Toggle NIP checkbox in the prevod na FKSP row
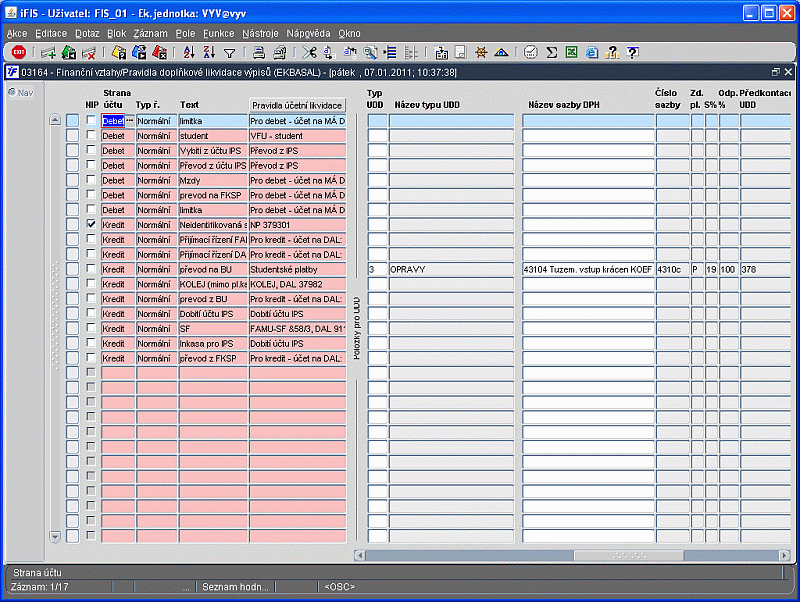The height and width of the screenshot is (602, 800). 91,194
